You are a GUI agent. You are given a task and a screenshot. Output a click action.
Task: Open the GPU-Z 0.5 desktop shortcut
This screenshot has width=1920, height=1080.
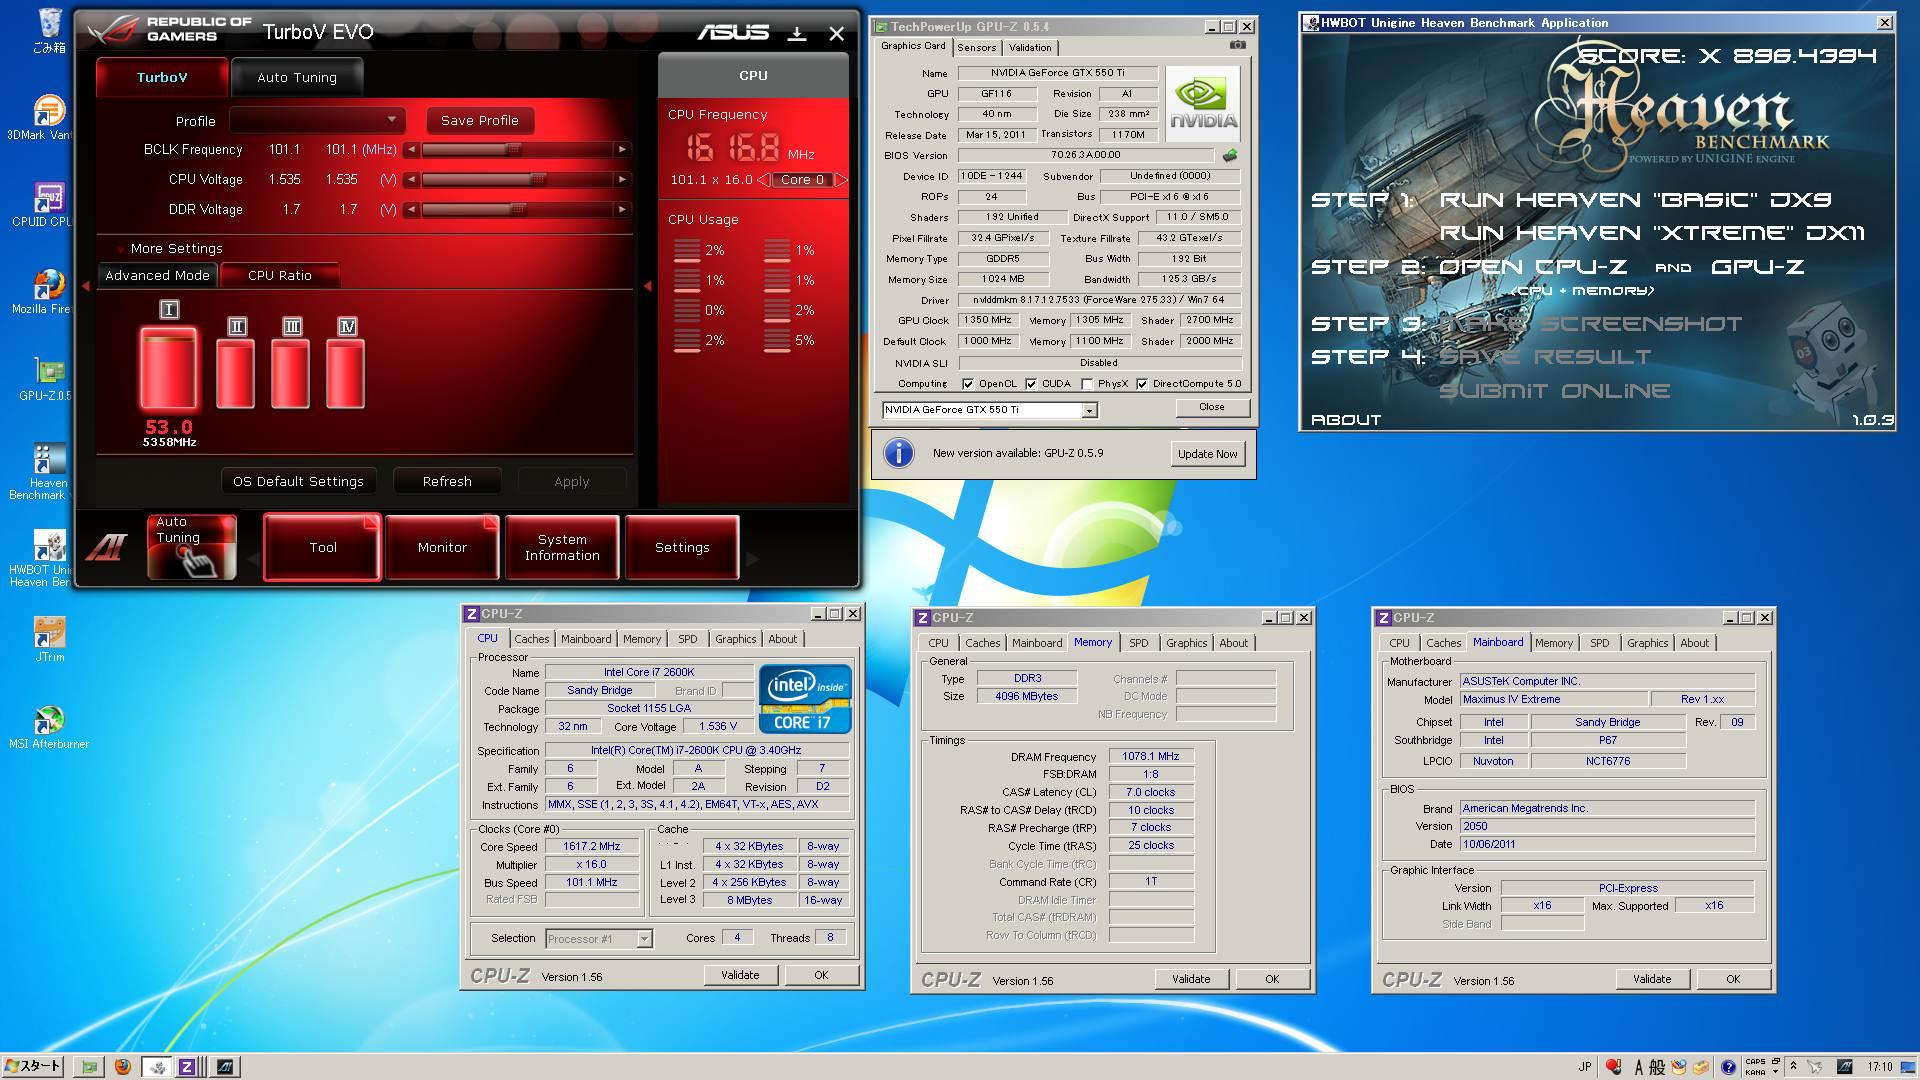[48, 377]
